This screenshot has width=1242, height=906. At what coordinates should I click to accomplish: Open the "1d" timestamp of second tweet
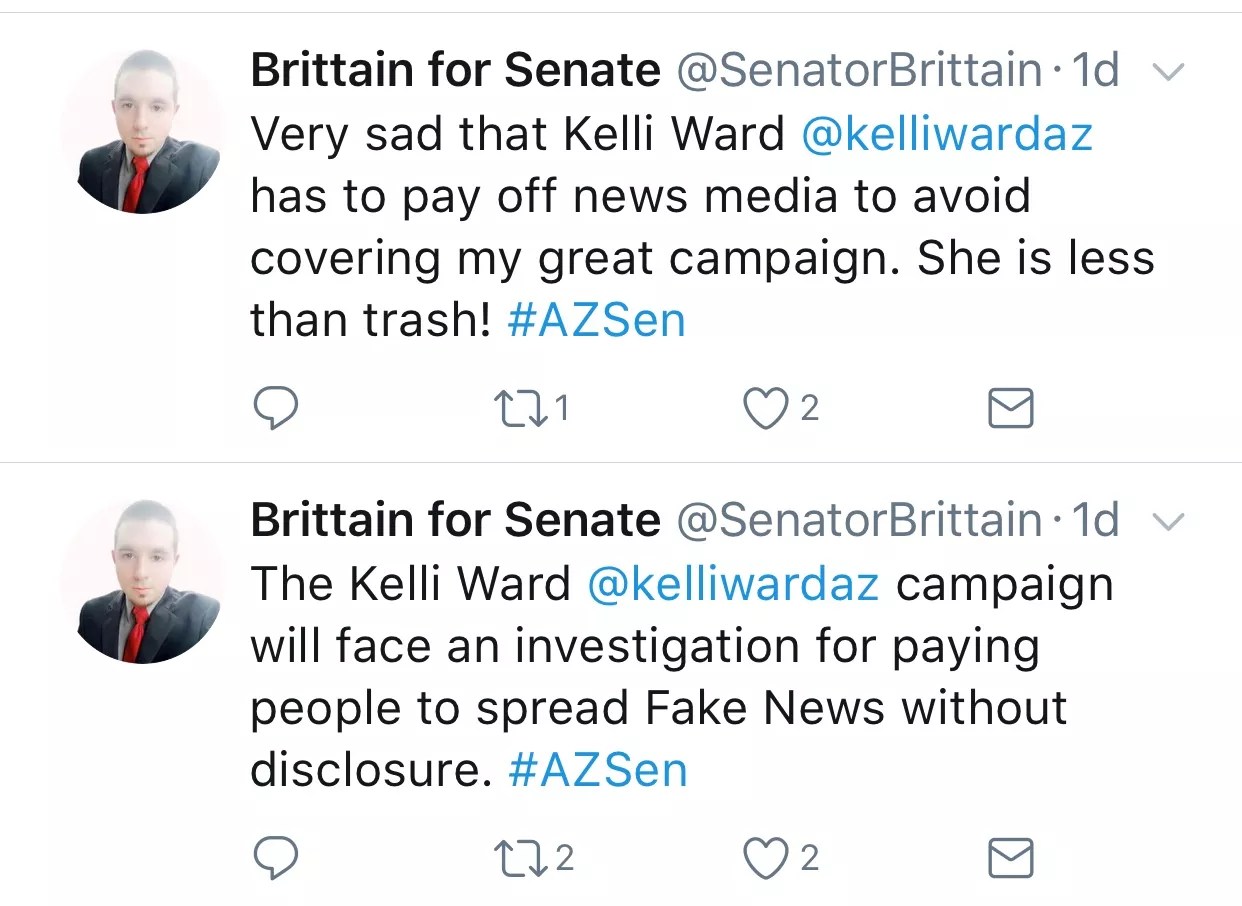(x=1094, y=520)
